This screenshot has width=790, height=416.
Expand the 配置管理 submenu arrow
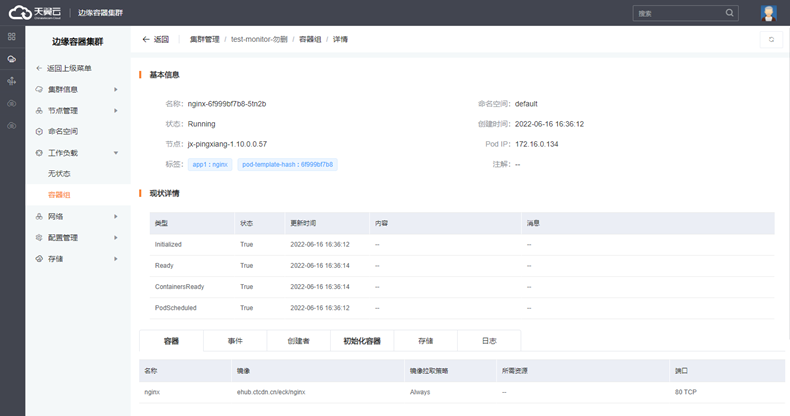[115, 238]
